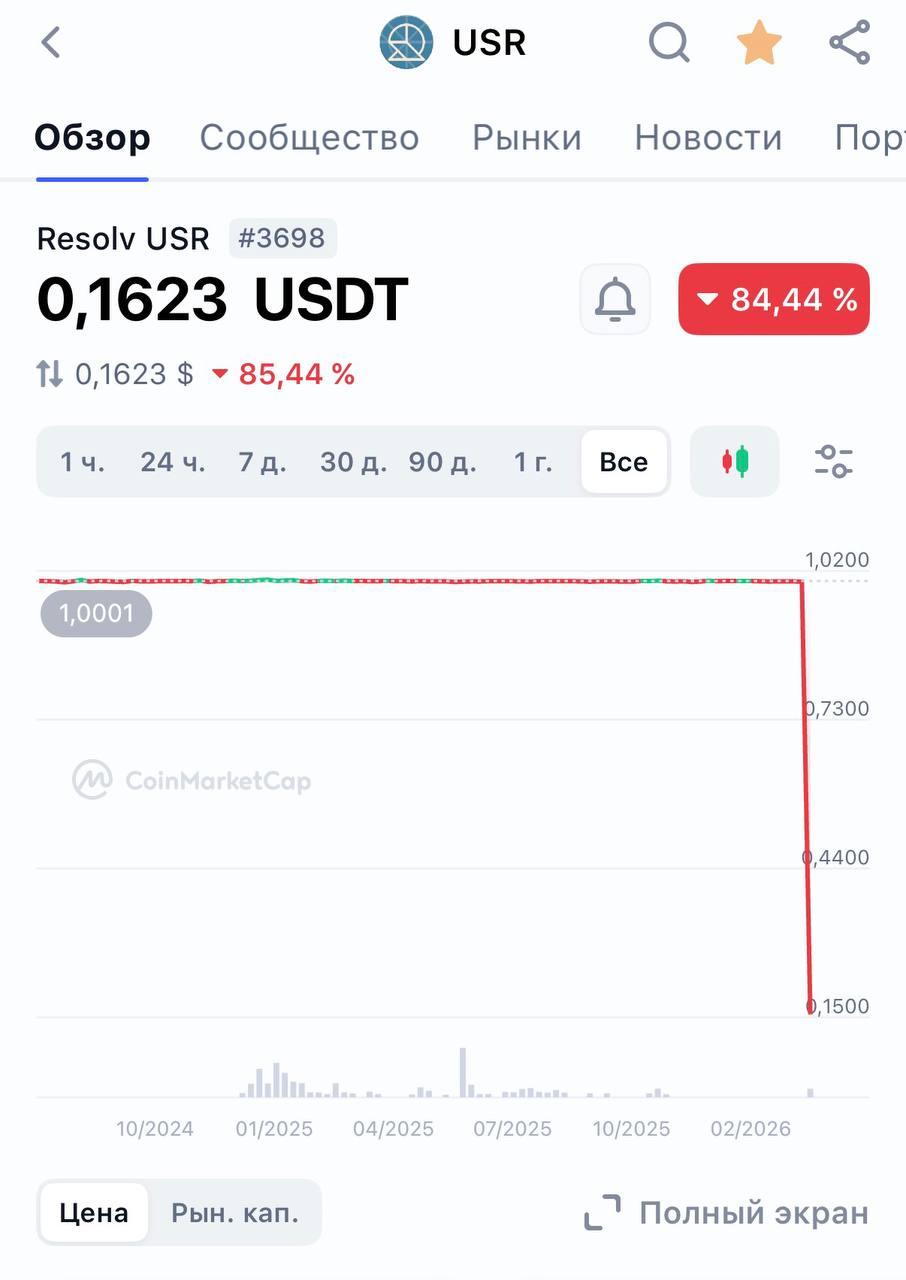Tap the share icon
Image resolution: width=906 pixels, height=1280 pixels.
pos(850,43)
